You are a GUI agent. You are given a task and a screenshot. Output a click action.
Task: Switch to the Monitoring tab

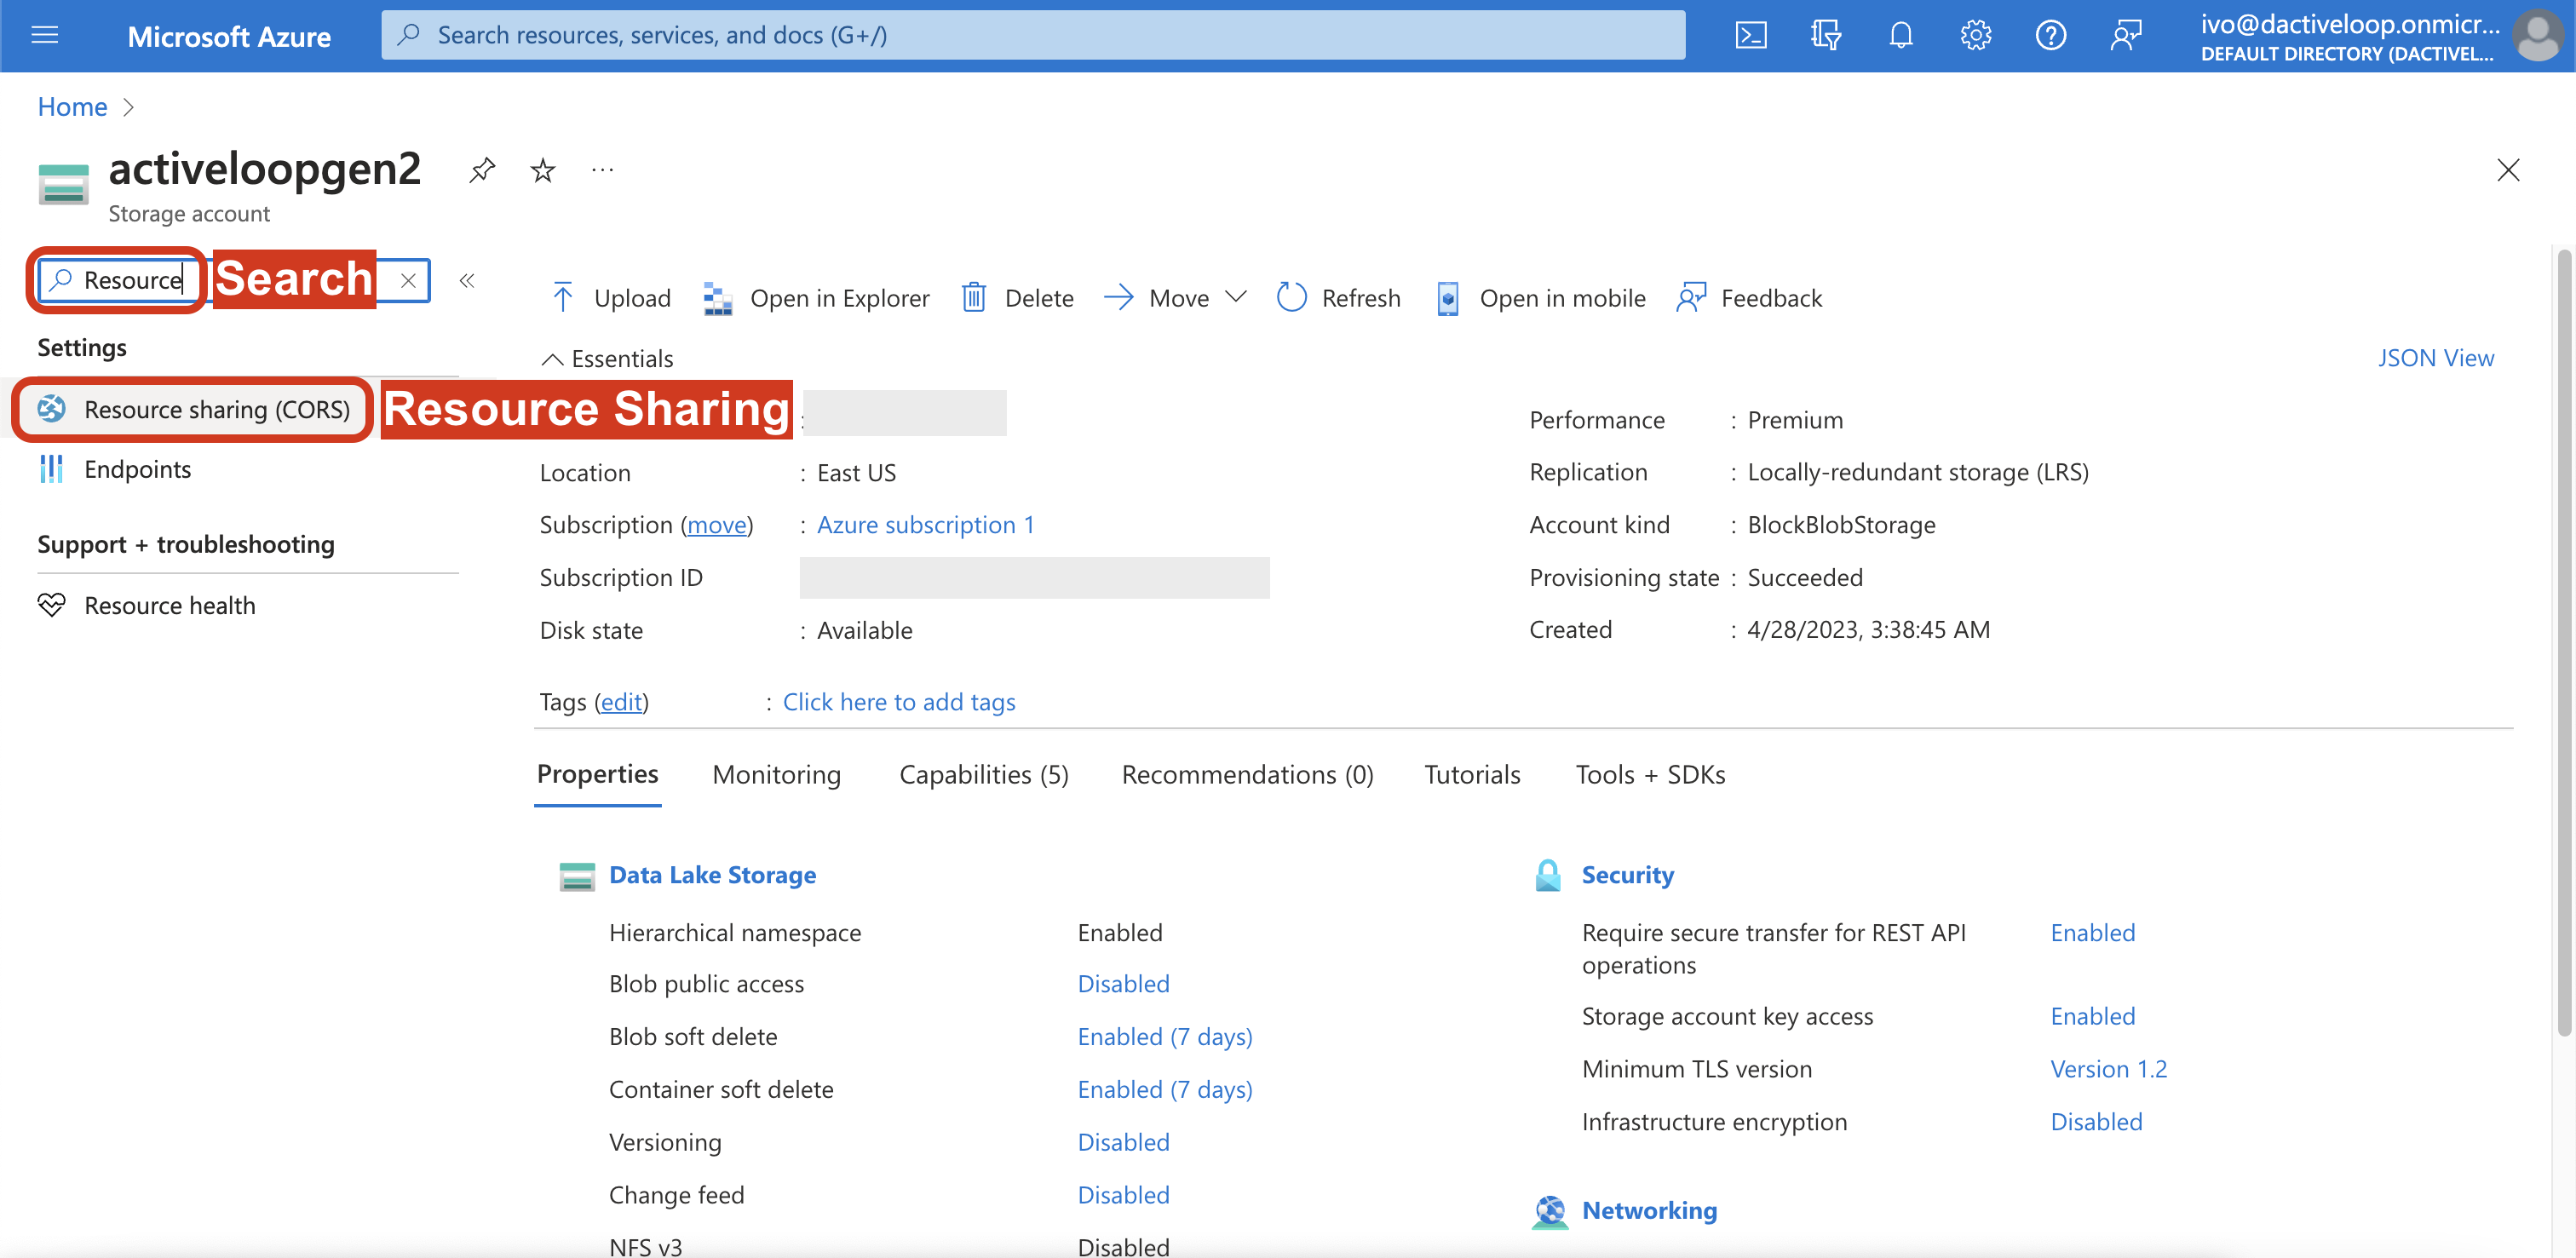[776, 774]
